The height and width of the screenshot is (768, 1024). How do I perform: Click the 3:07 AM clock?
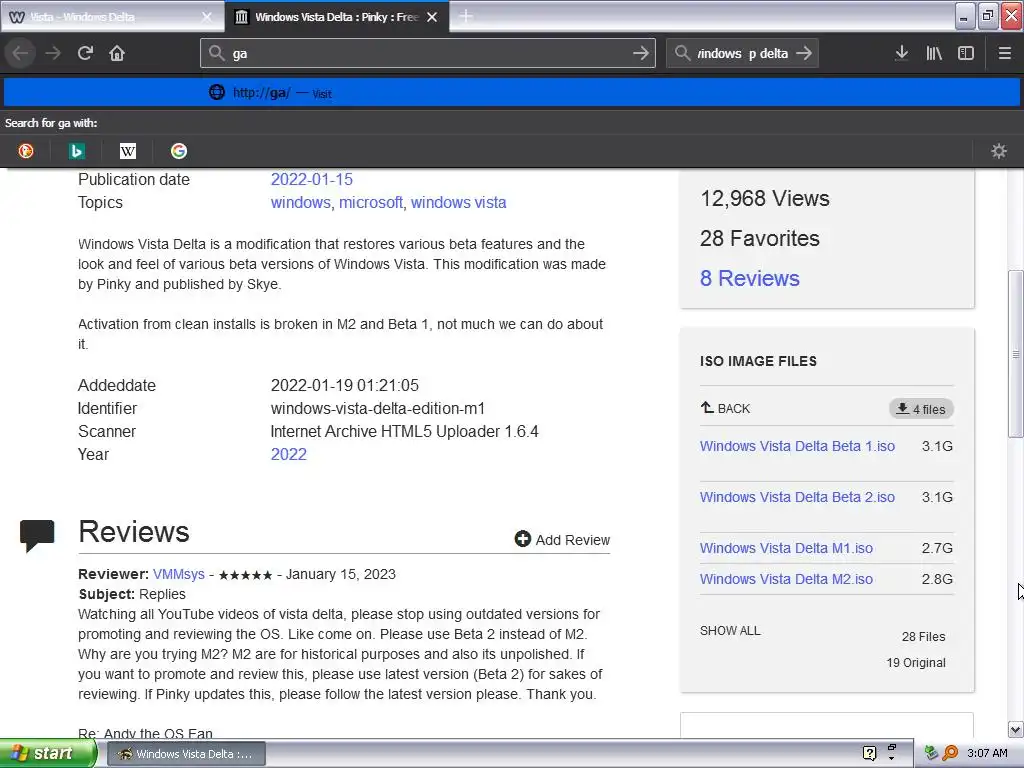tap(987, 753)
